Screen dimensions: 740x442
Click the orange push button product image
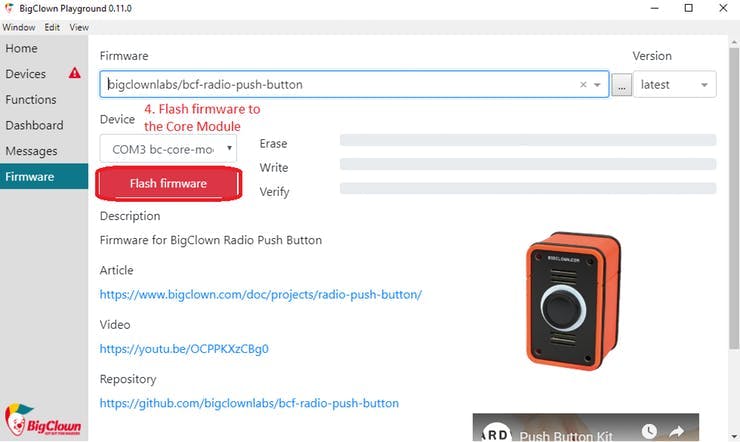573,300
